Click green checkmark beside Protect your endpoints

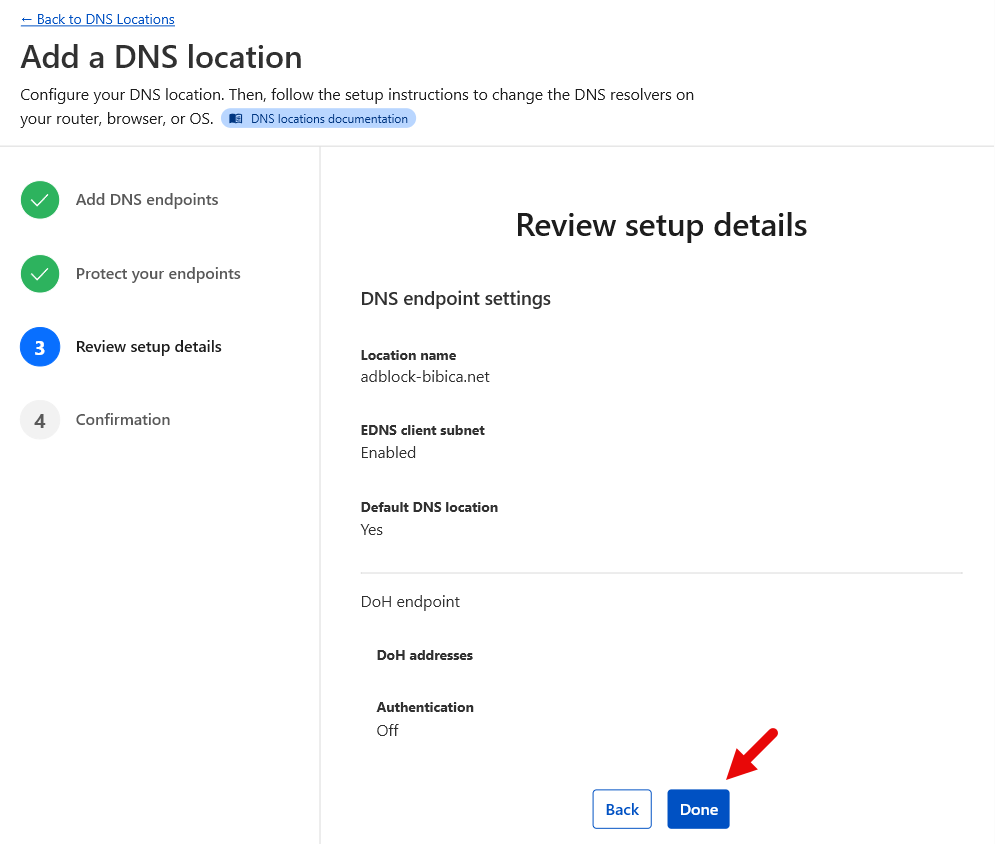[x=40, y=274]
